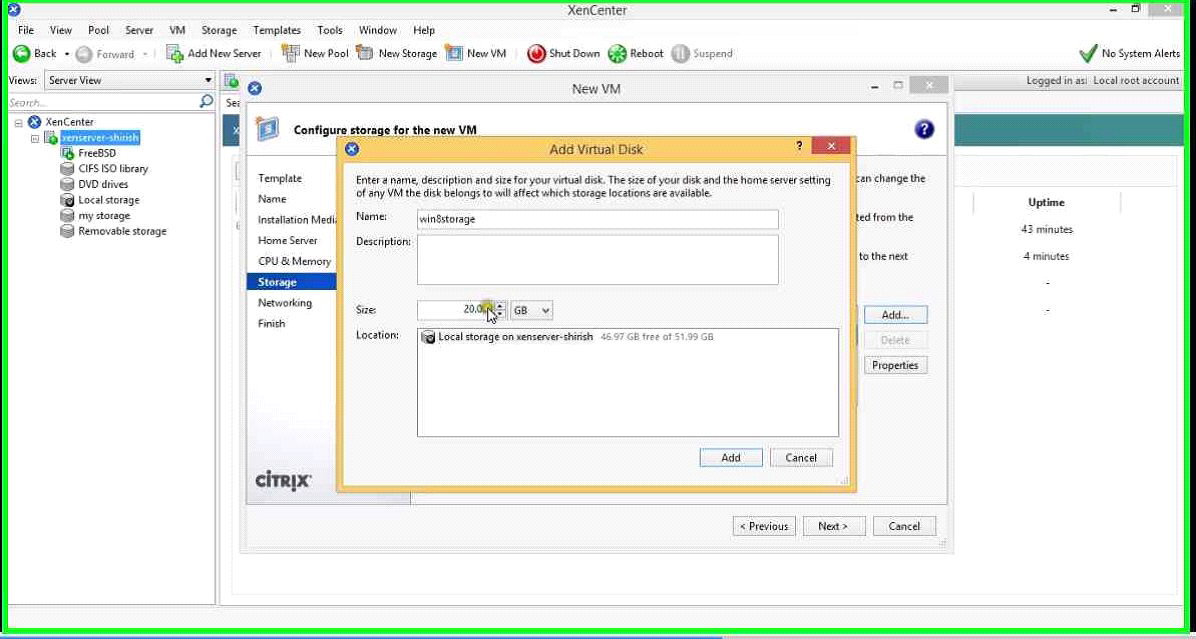The height and width of the screenshot is (639, 1196).
Task: Click the Properties button
Action: coord(895,365)
